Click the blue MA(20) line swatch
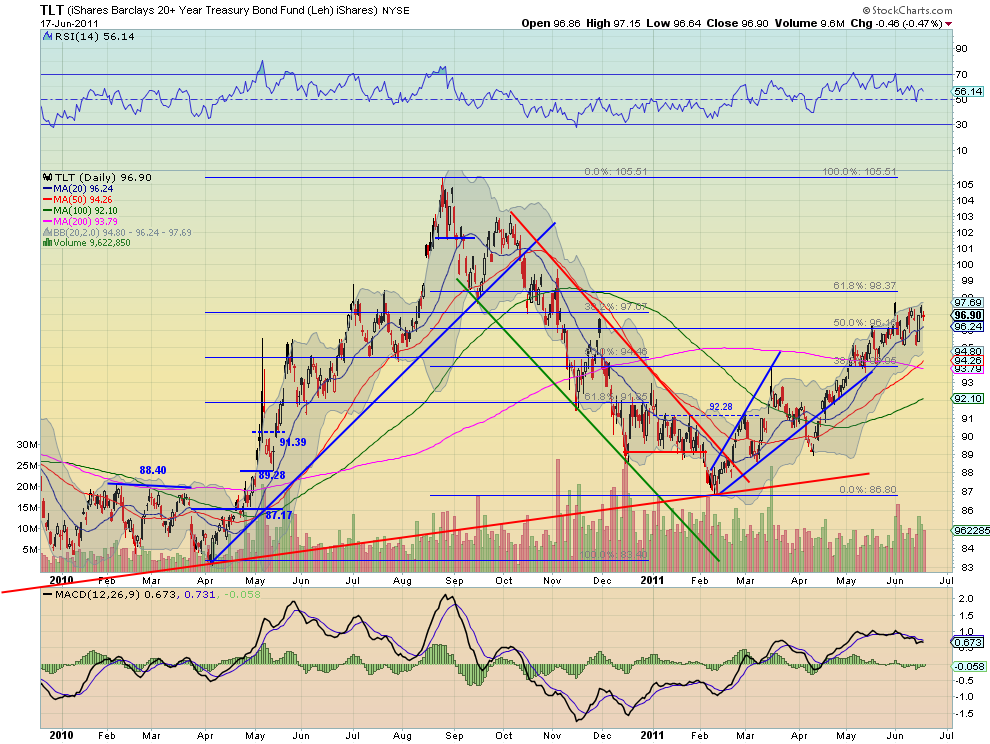Screen dimensions: 990x744 [47, 189]
